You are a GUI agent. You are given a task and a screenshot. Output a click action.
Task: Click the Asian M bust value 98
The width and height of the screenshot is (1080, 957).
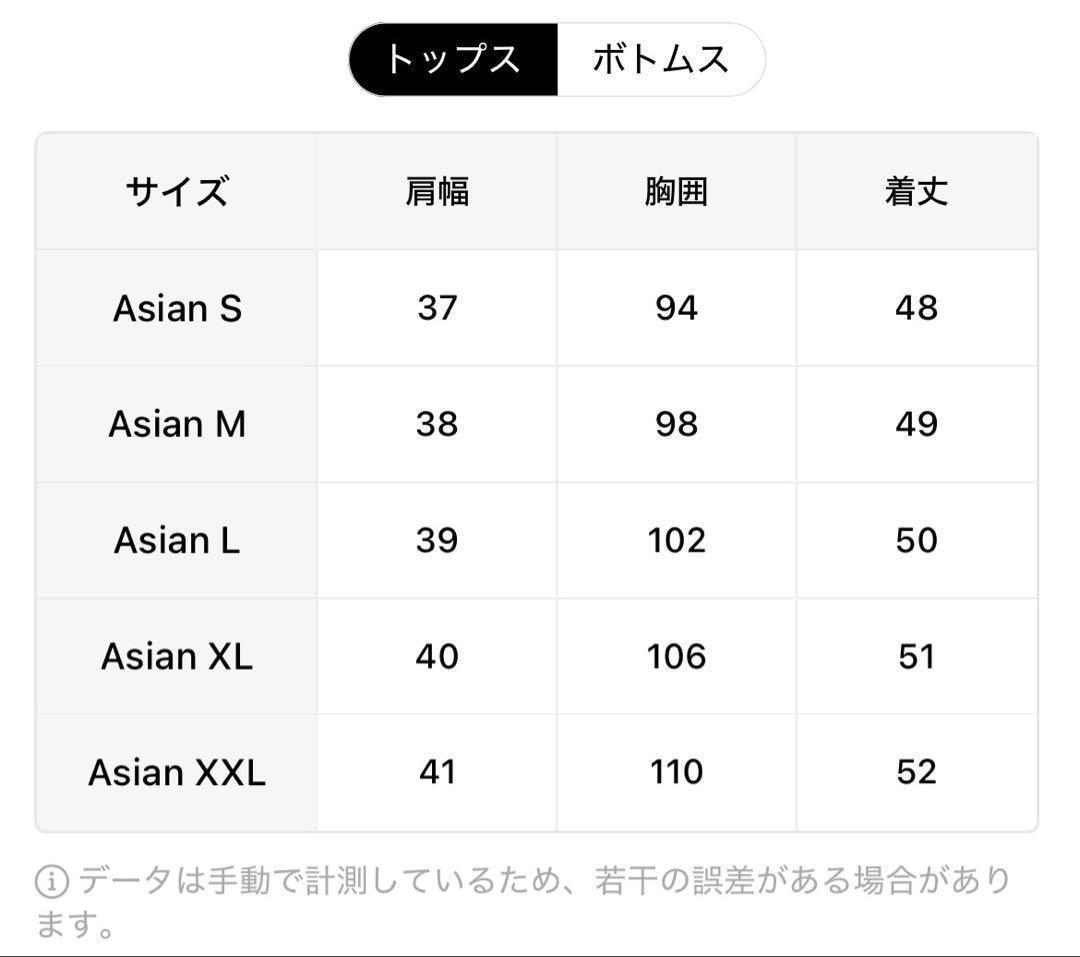tap(676, 424)
